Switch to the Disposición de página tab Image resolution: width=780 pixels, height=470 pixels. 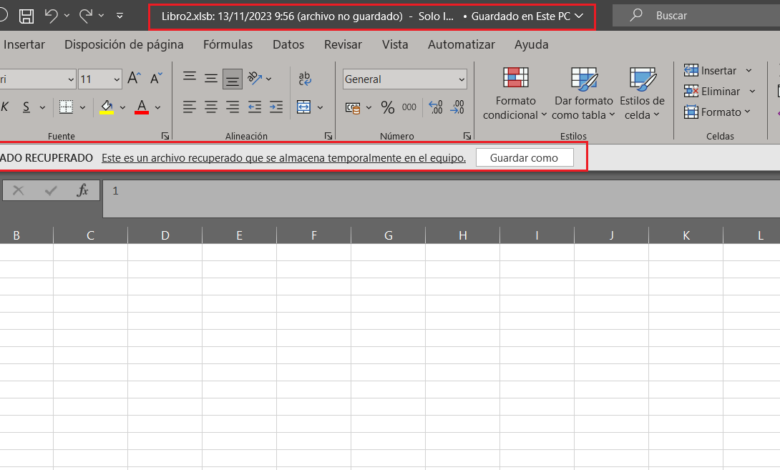tap(124, 44)
